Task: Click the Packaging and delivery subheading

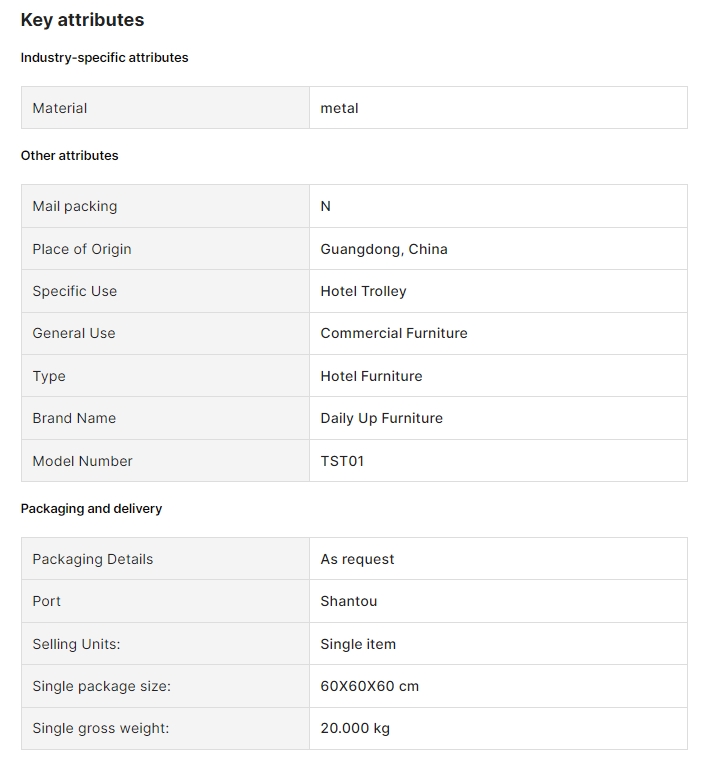Action: click(x=91, y=509)
